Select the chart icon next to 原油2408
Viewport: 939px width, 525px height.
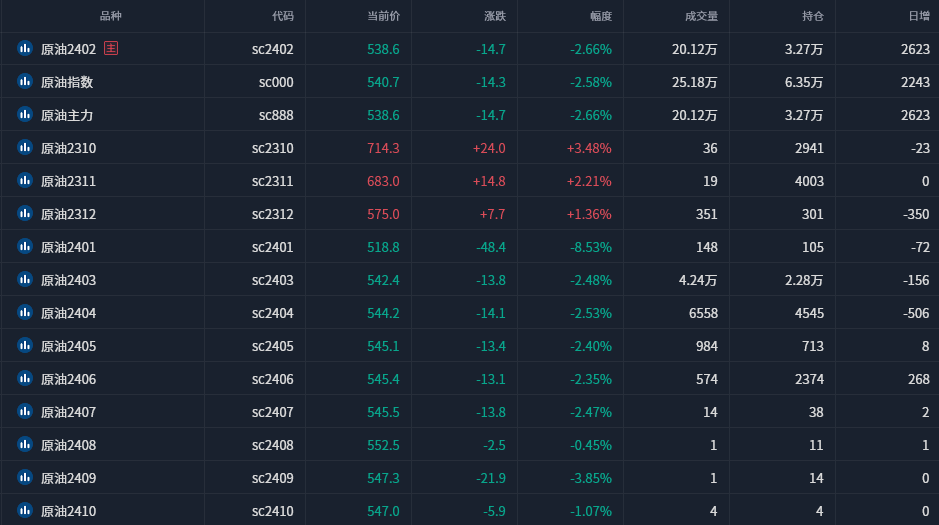coord(25,445)
